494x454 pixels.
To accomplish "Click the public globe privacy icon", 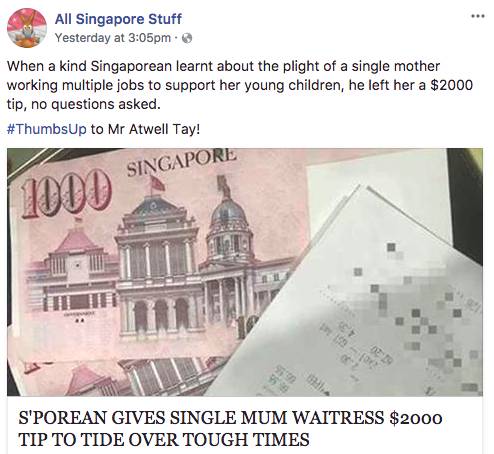I will coord(187,38).
